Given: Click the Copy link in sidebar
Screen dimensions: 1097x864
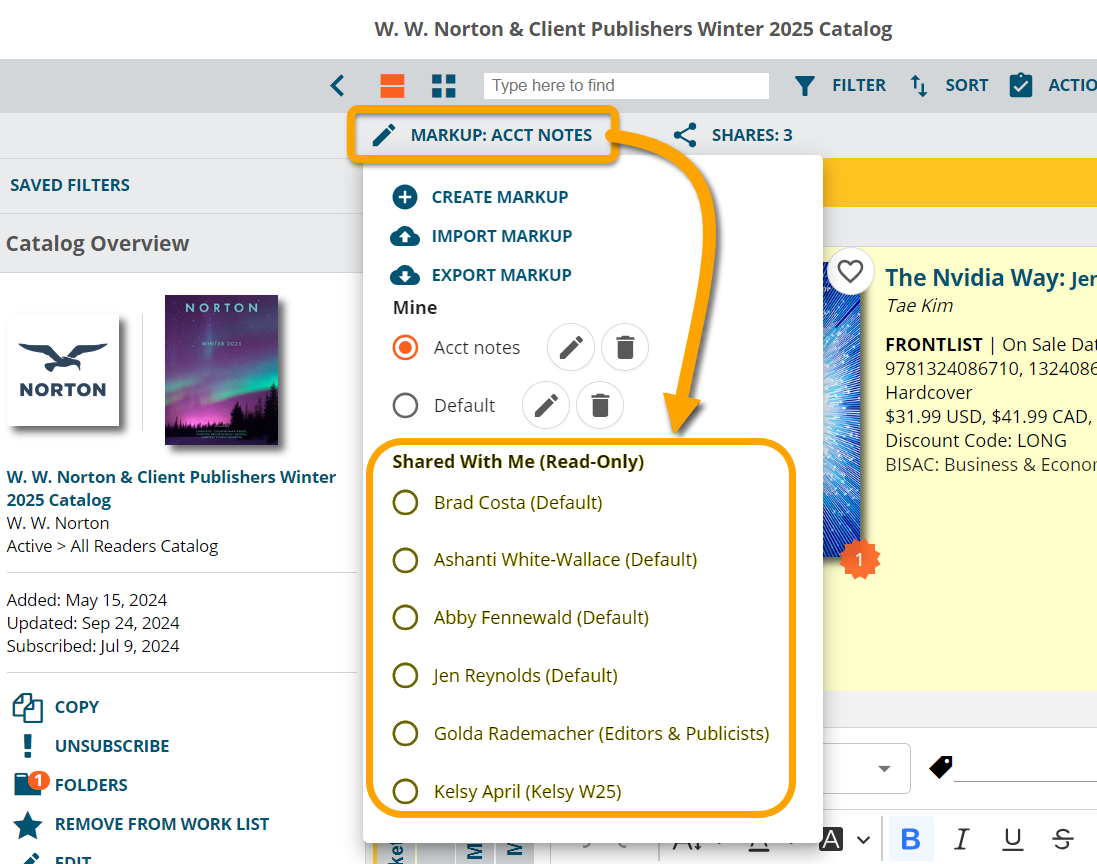Looking at the screenshot, I should [x=77, y=707].
